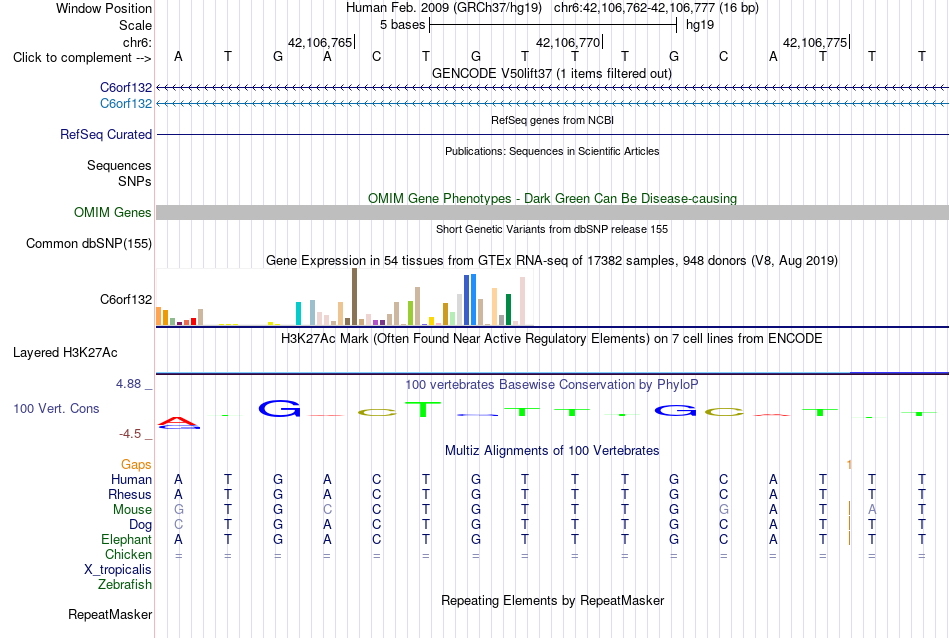Image resolution: width=950 pixels, height=638 pixels.
Task: Click the Dog row light 'C' first base
Action: (178, 525)
